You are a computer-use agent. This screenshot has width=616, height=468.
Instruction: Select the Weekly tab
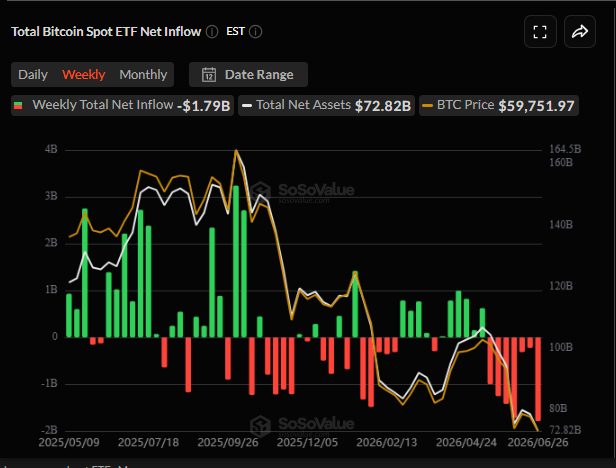coord(84,75)
